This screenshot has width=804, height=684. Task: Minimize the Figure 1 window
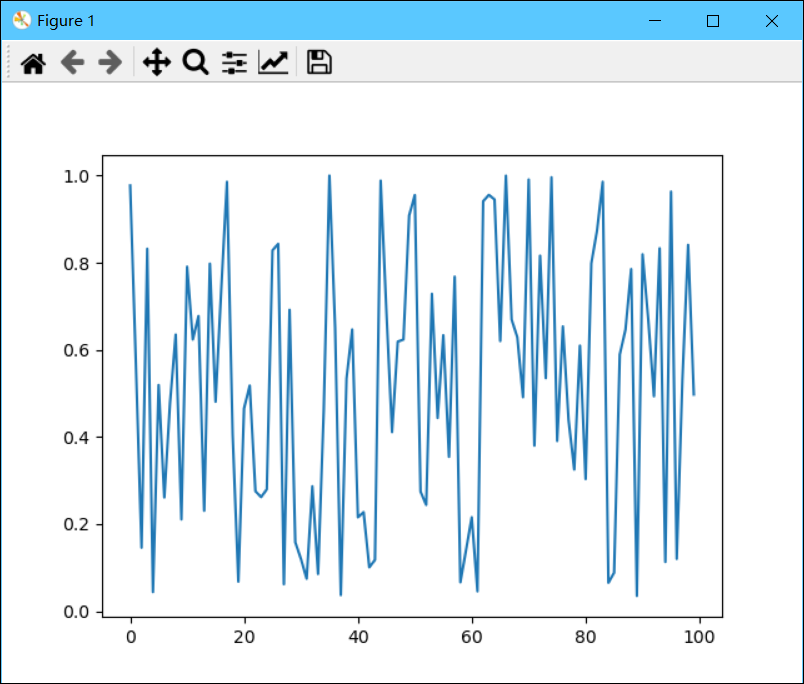point(655,21)
